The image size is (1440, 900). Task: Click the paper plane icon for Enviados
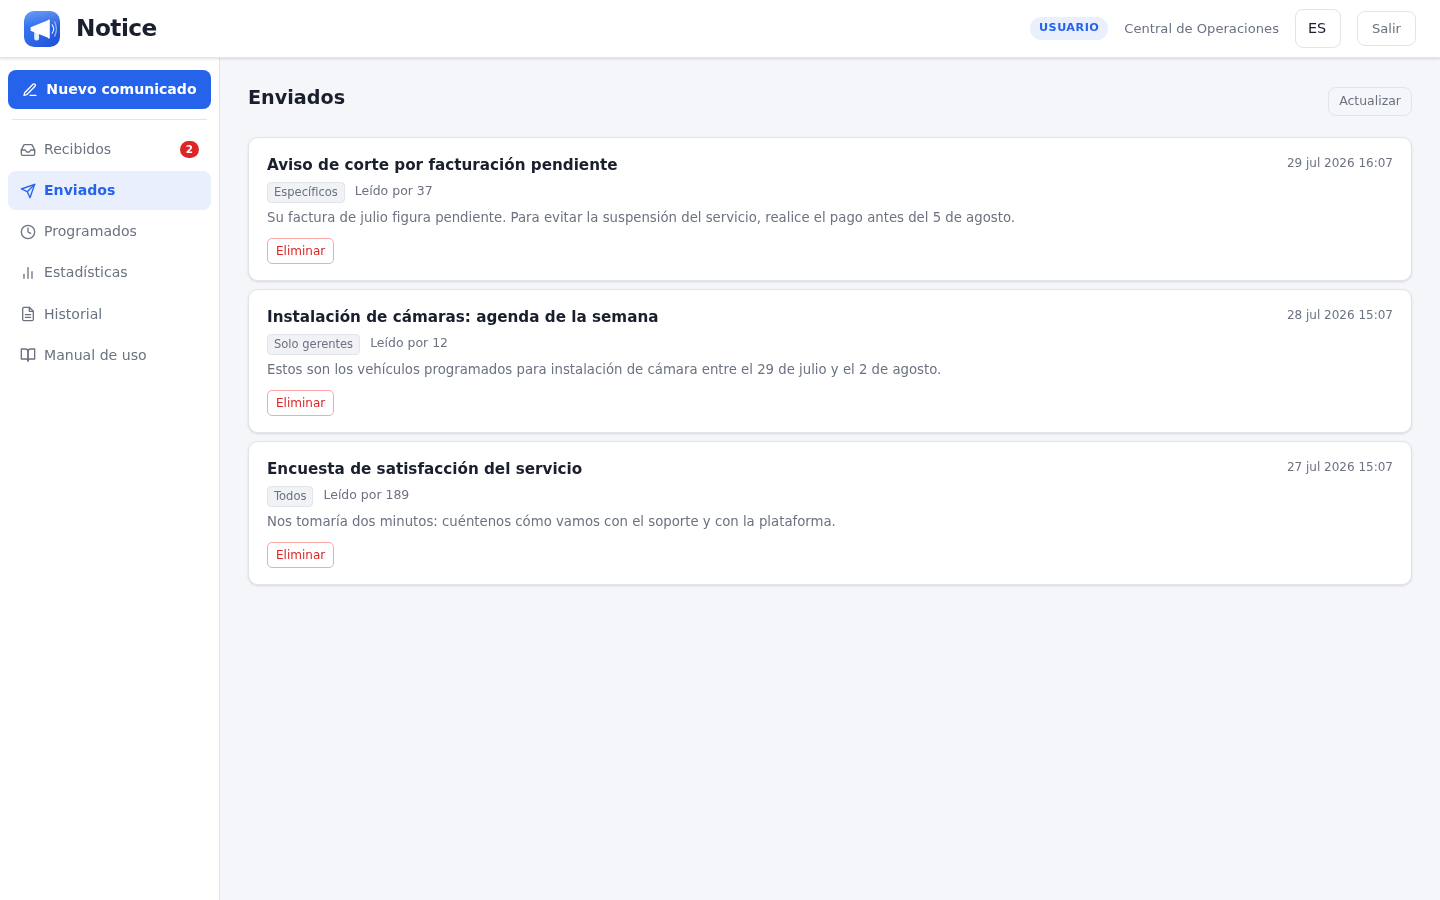click(x=28, y=191)
